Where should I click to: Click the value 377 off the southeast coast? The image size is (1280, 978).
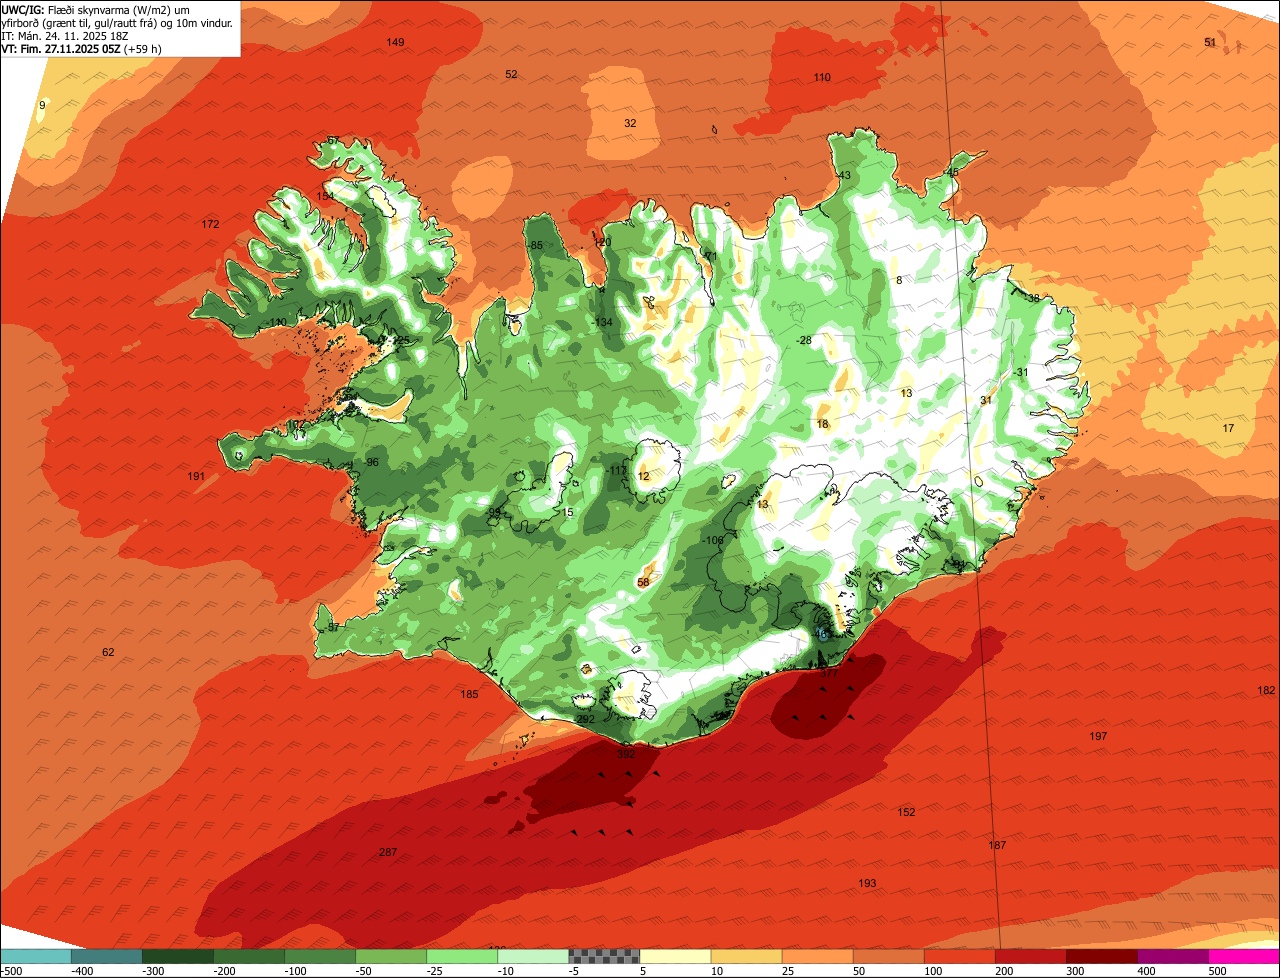pyautogui.click(x=829, y=674)
